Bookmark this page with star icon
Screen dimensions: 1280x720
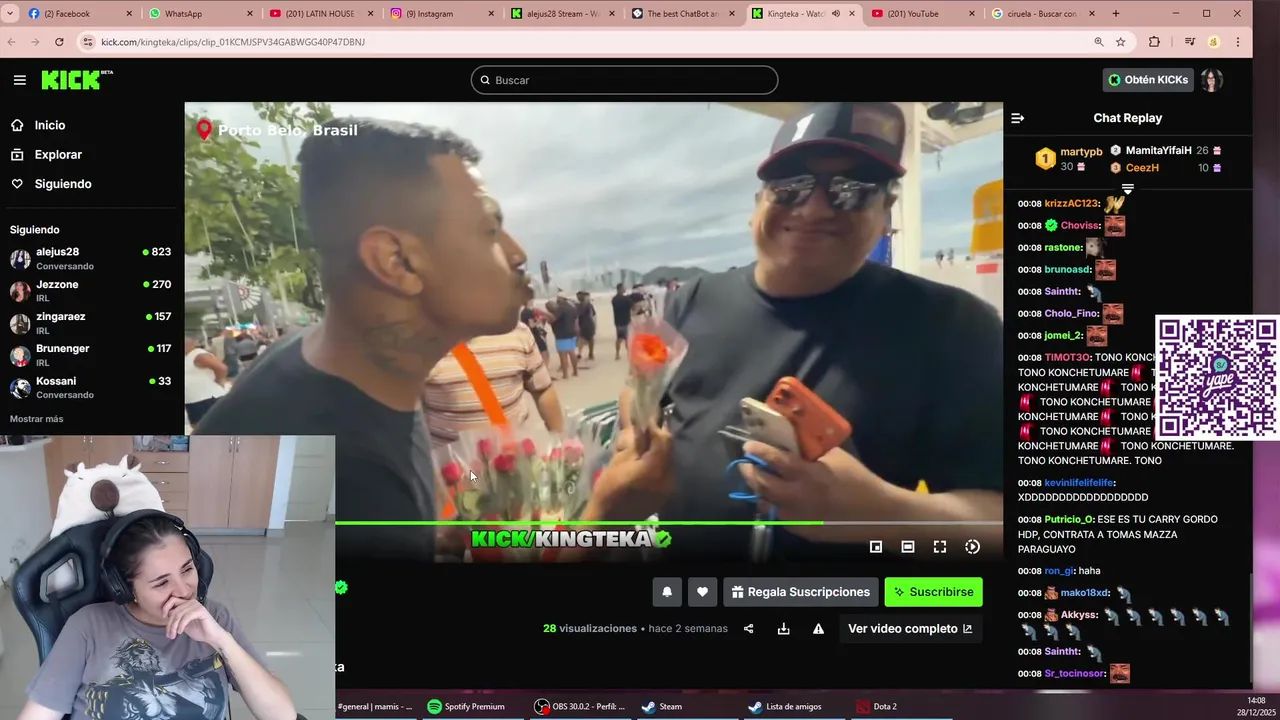[x=1121, y=42]
